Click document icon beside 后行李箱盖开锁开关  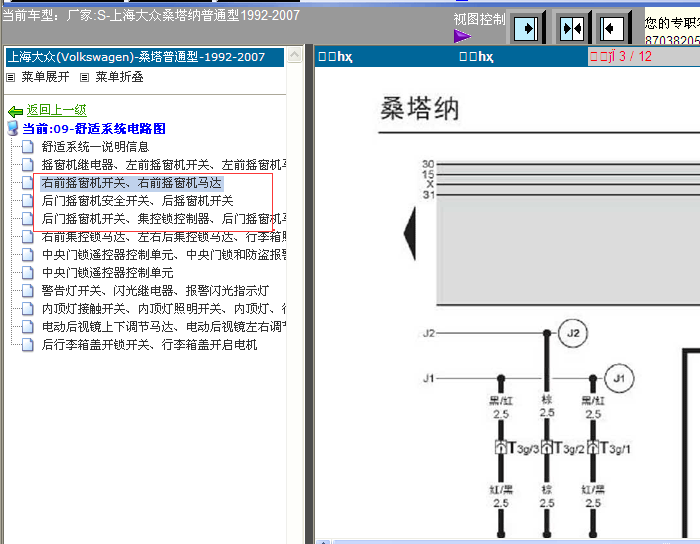click(x=28, y=345)
